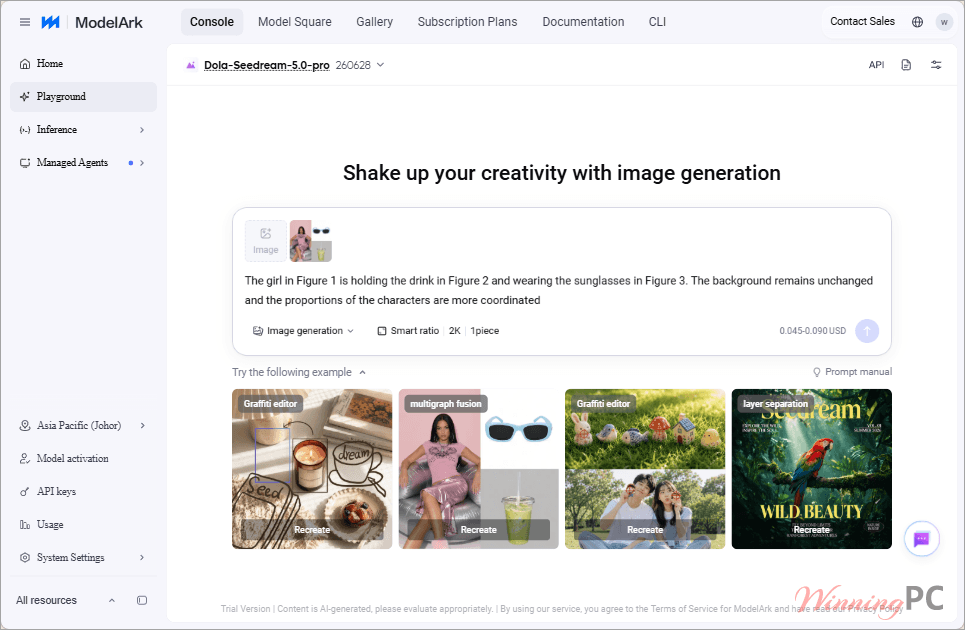Click the 1piece count option
965x630 pixels.
pos(485,331)
